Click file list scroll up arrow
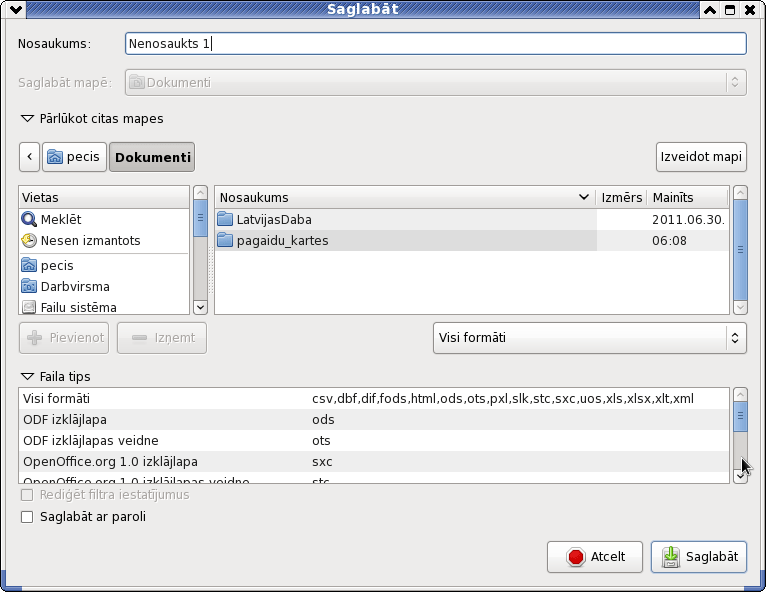 [740, 192]
